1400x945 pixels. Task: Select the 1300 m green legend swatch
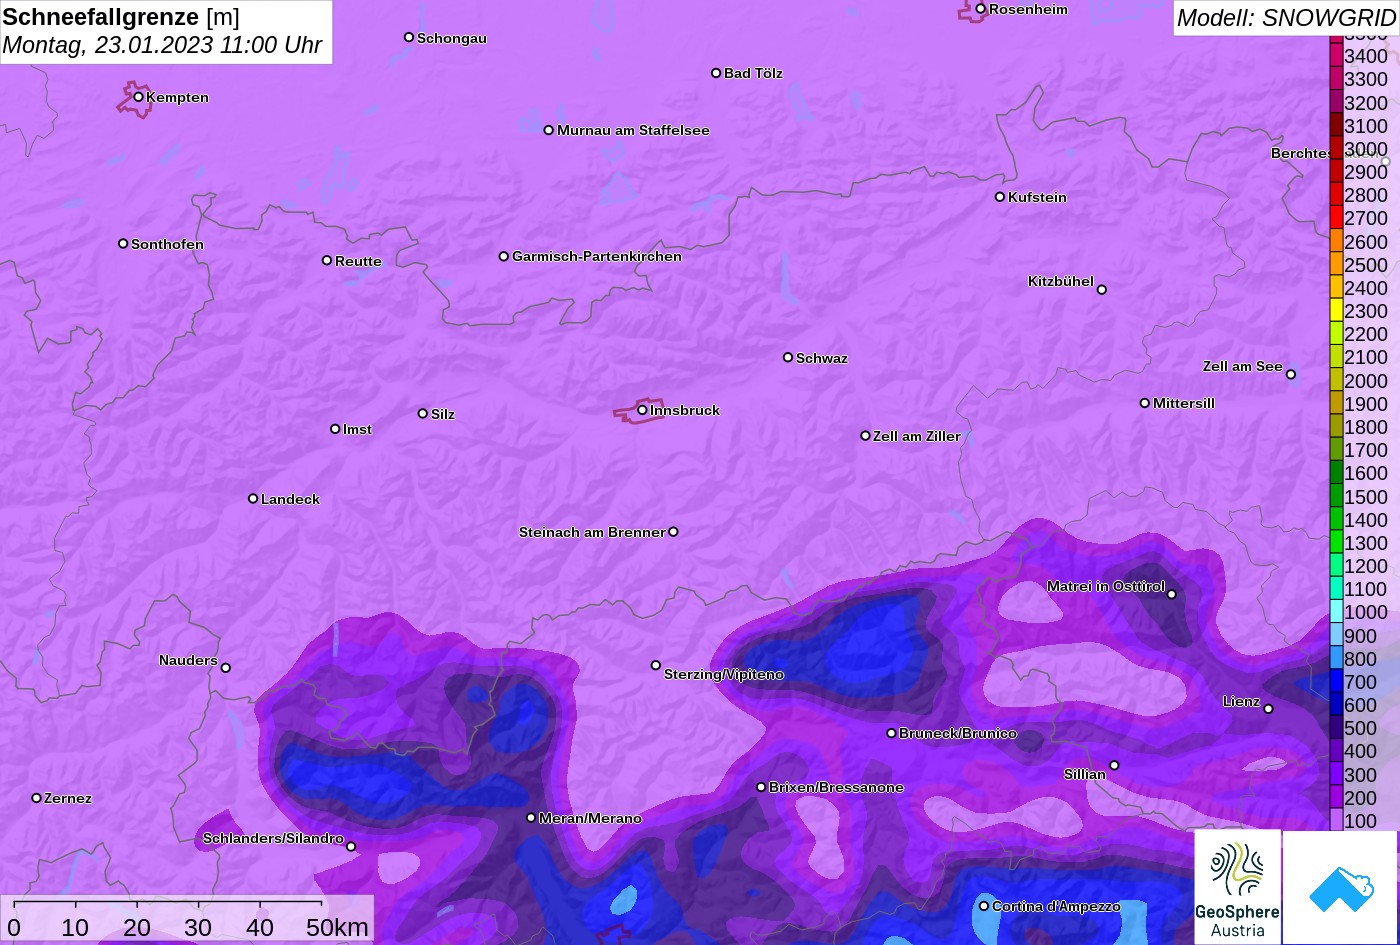click(x=1335, y=543)
